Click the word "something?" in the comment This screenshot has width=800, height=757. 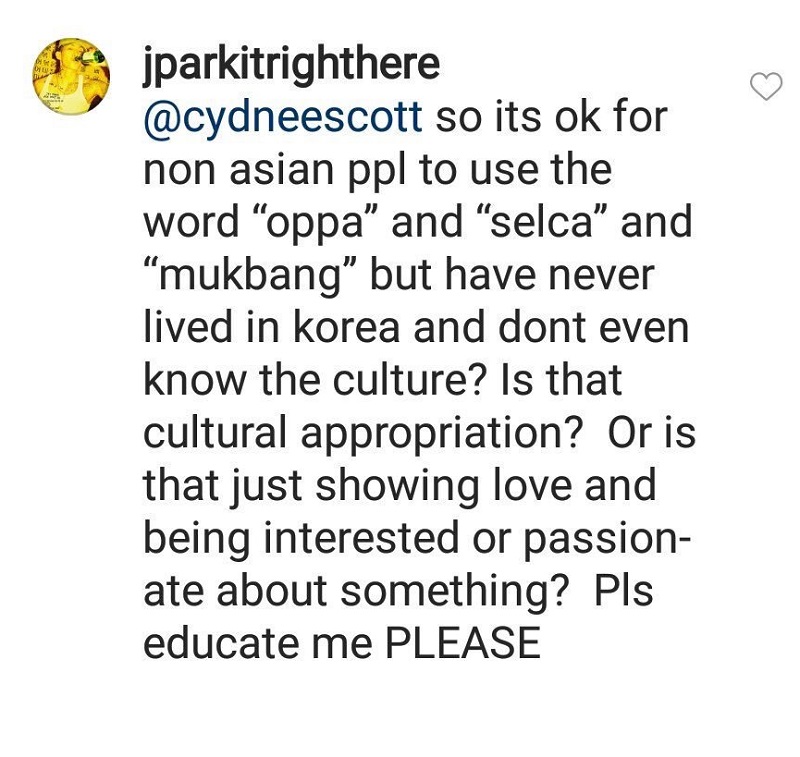pyautogui.click(x=455, y=593)
